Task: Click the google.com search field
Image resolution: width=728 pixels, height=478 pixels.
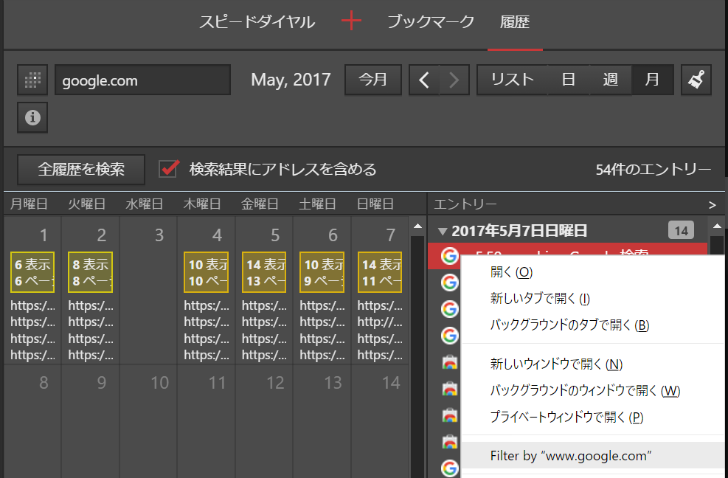Action: [x=143, y=80]
